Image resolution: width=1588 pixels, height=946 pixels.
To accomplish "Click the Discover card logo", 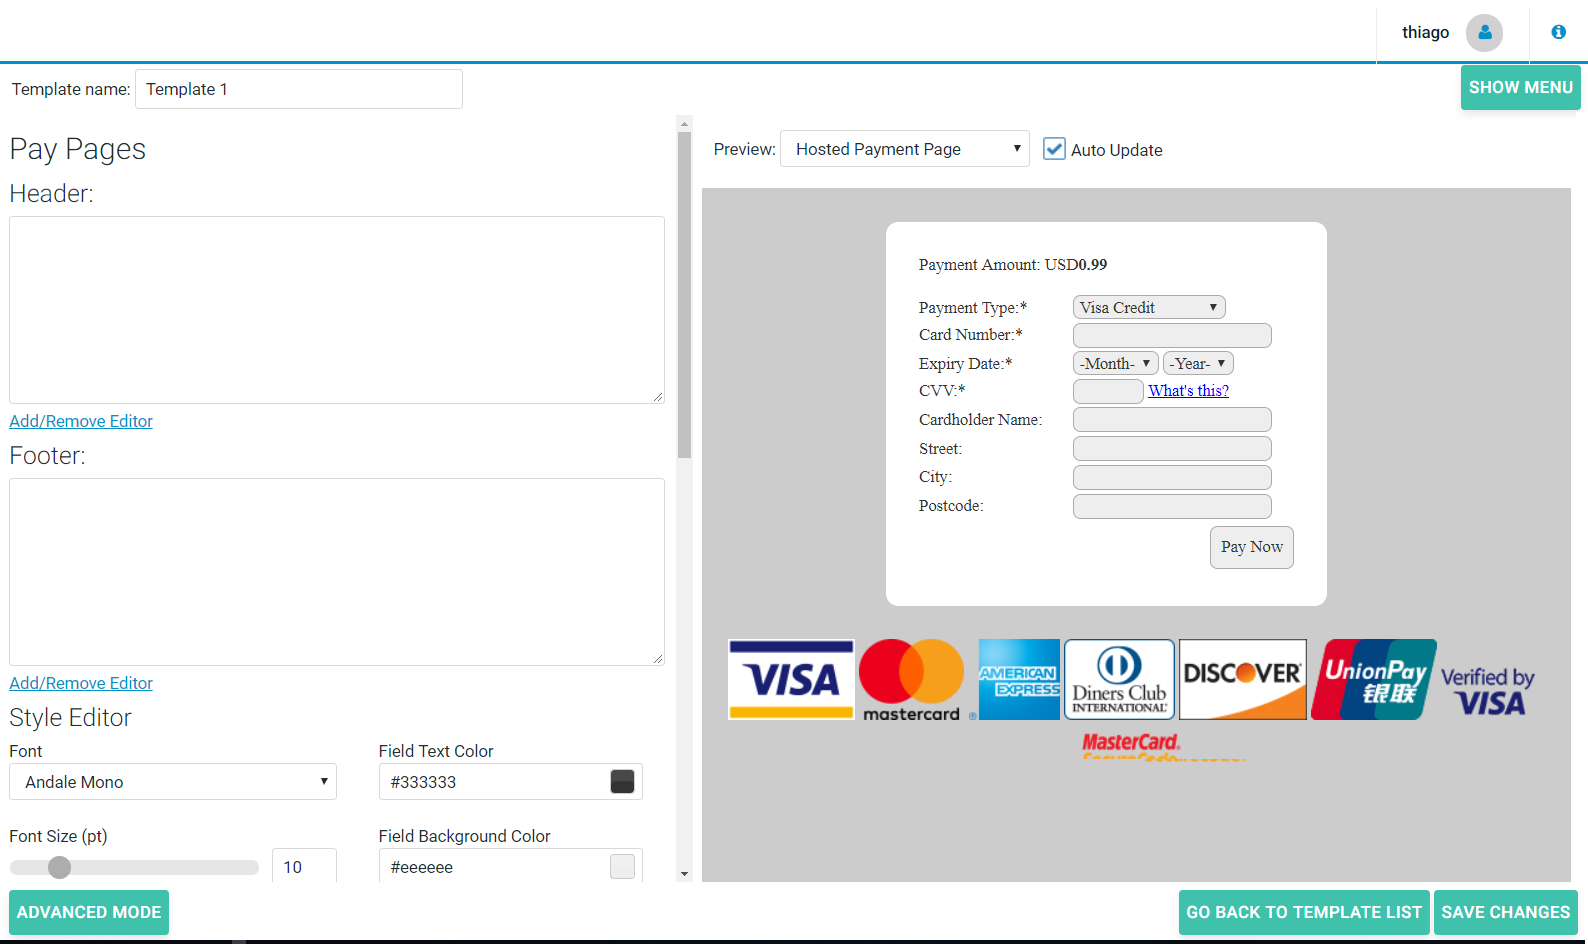I will click(x=1243, y=680).
